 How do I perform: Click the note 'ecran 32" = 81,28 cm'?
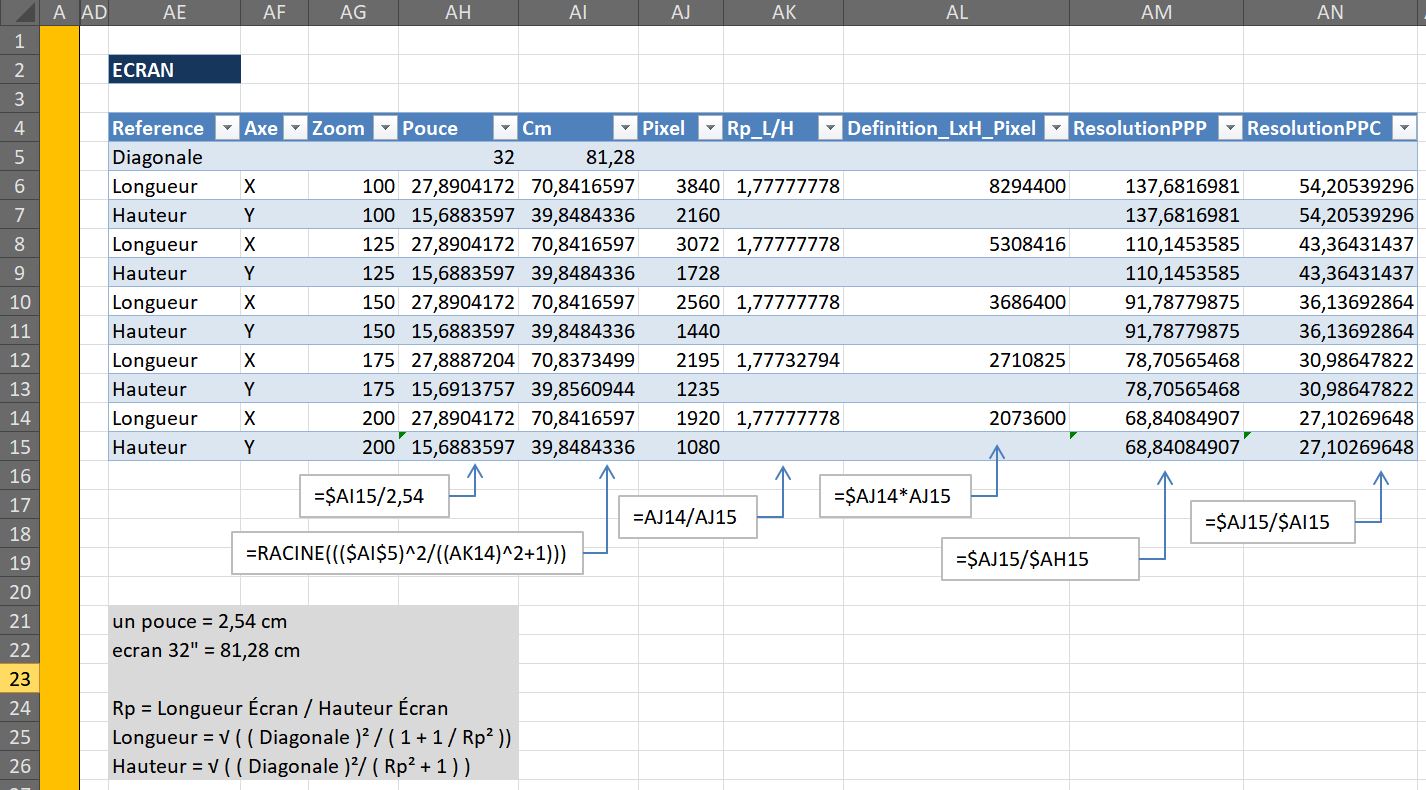206,650
